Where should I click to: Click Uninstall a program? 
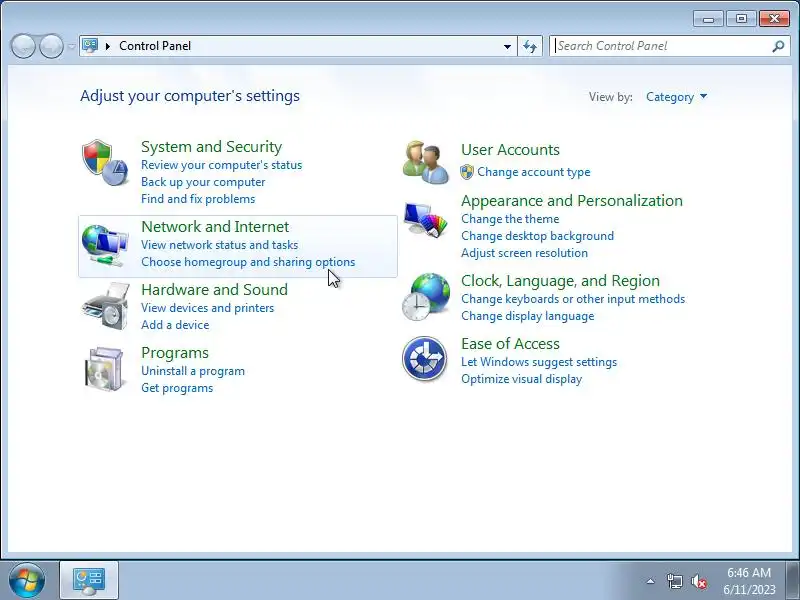point(193,371)
